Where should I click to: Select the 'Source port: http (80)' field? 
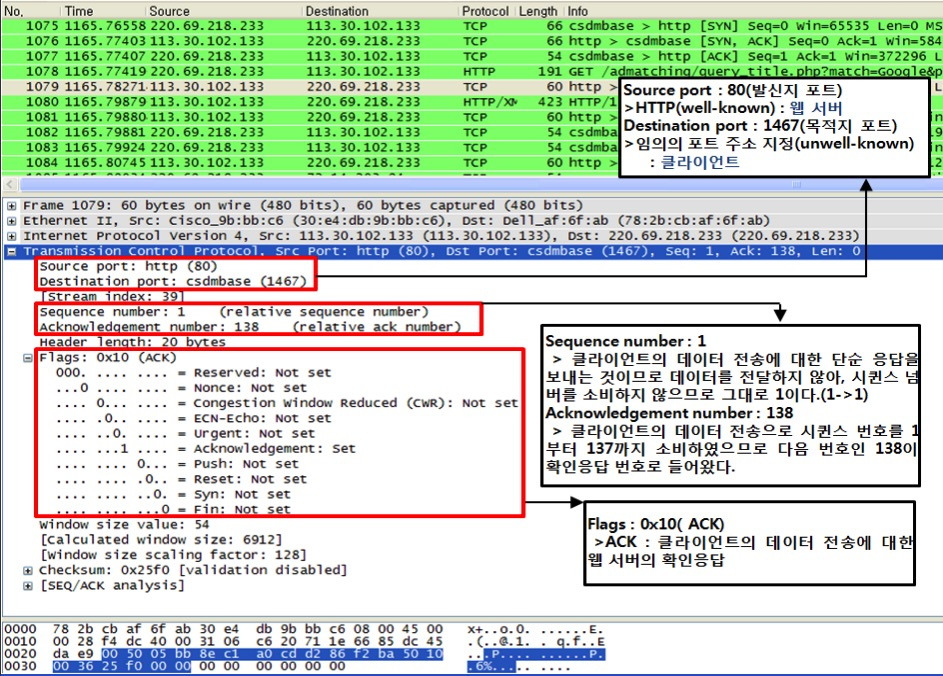[x=128, y=266]
